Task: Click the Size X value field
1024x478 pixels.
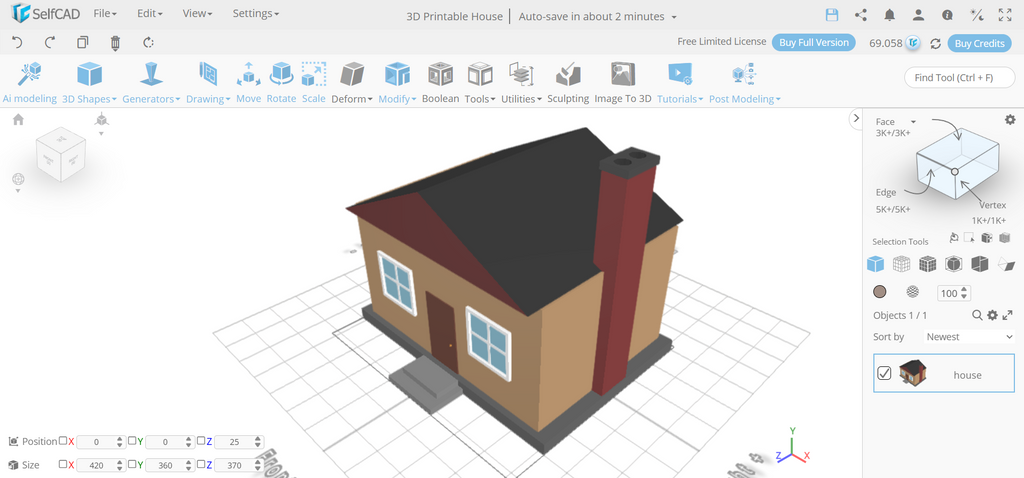Action: (x=101, y=466)
